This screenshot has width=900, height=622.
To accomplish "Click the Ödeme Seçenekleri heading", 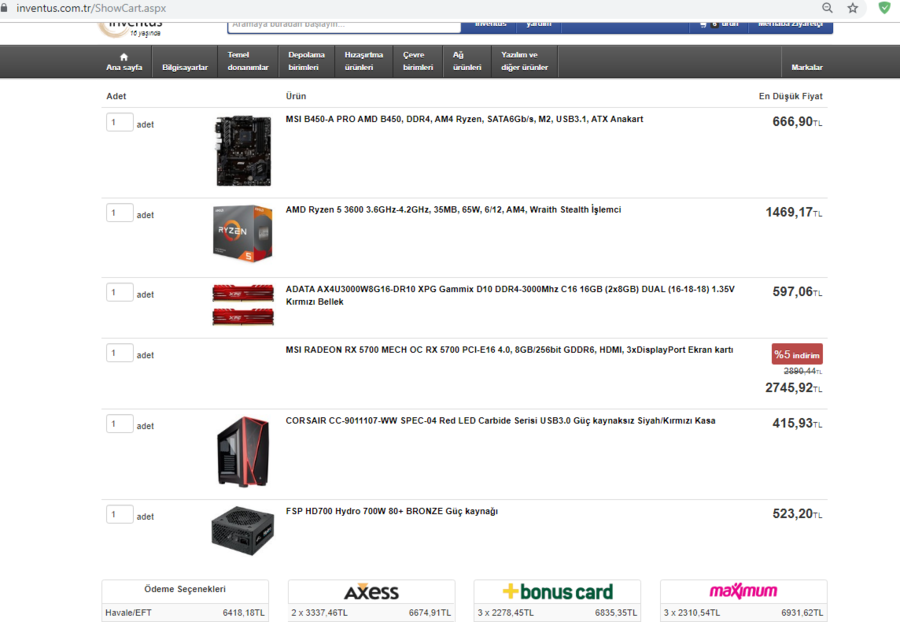I will (x=185, y=589).
